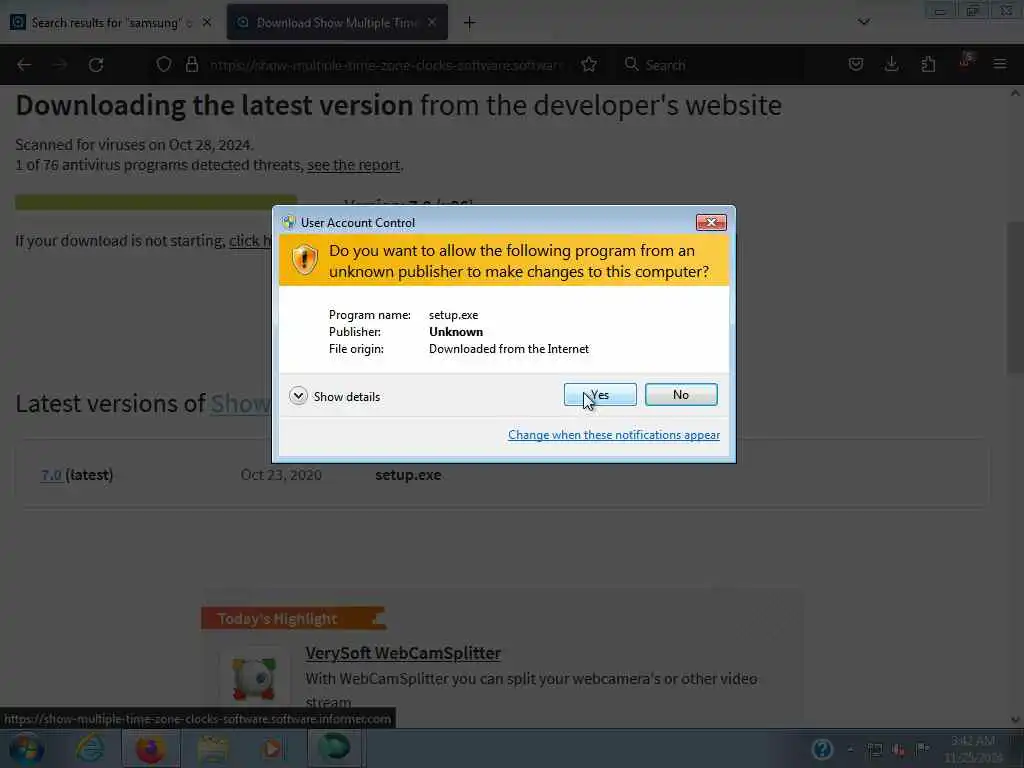Close the User Account Control dialog

(x=711, y=223)
